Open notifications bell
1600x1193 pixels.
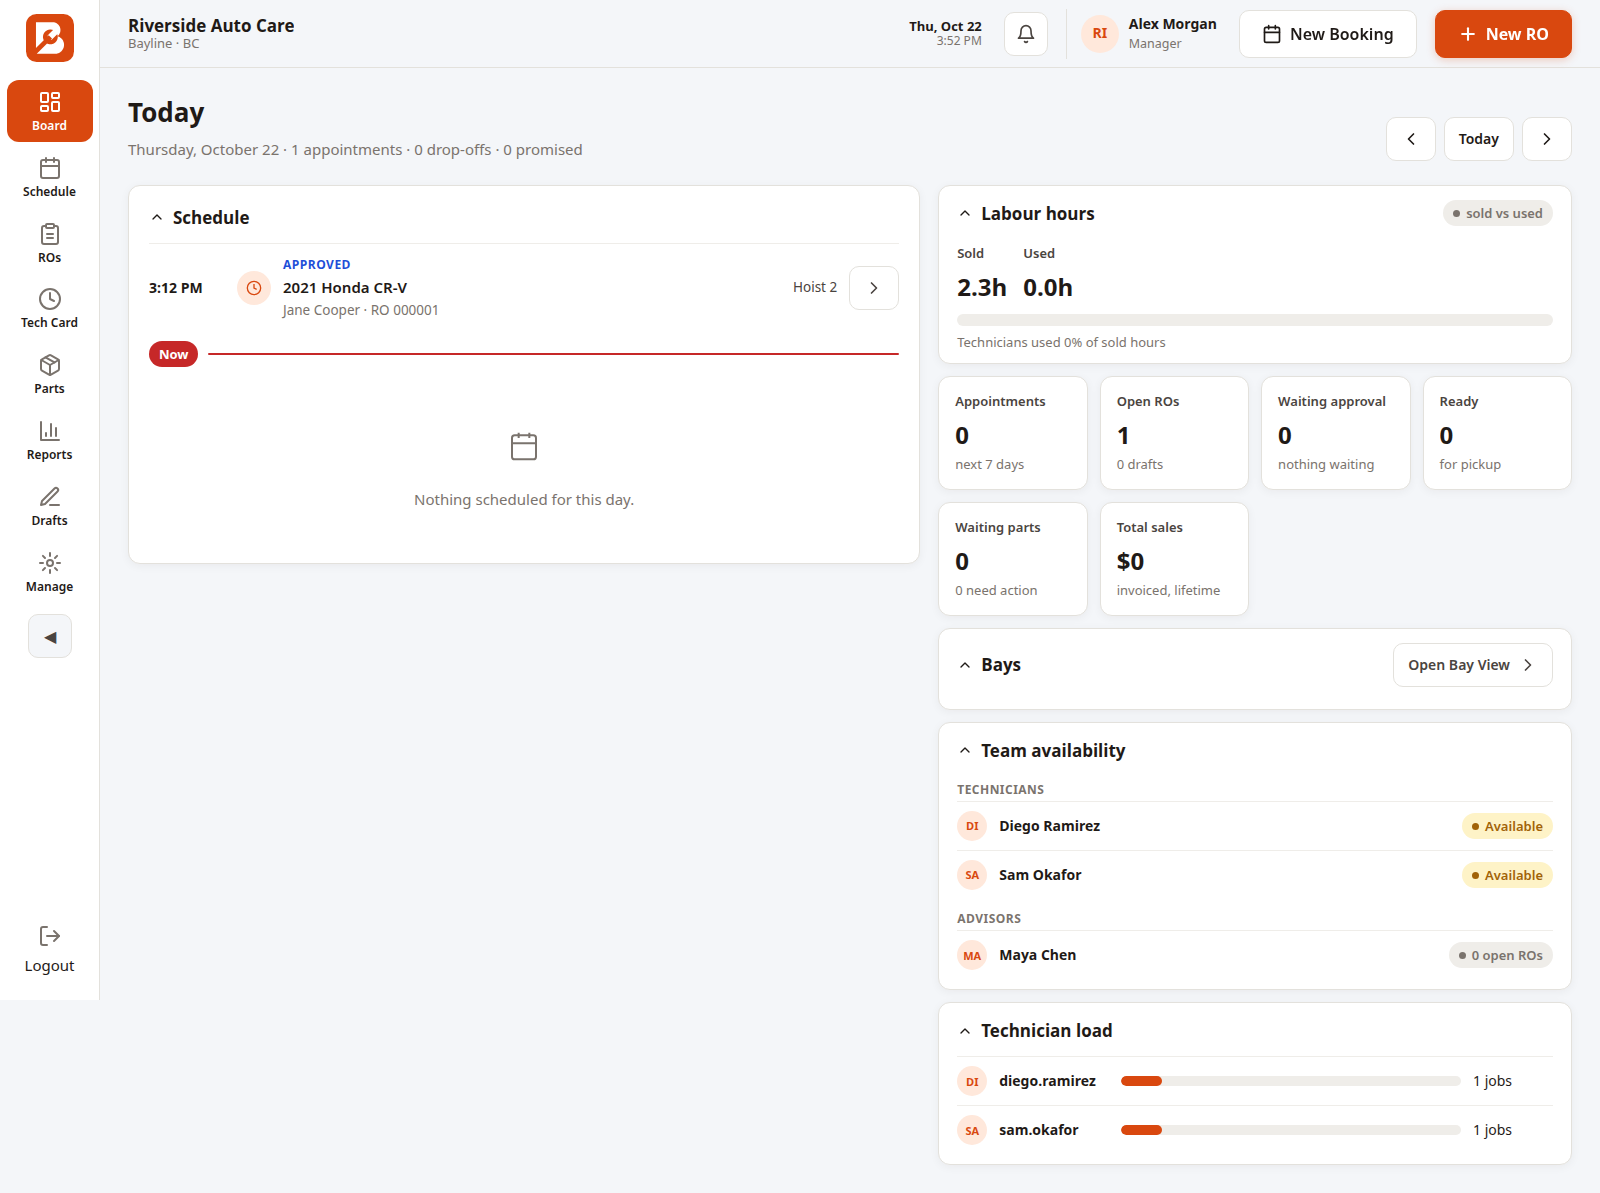(1026, 34)
